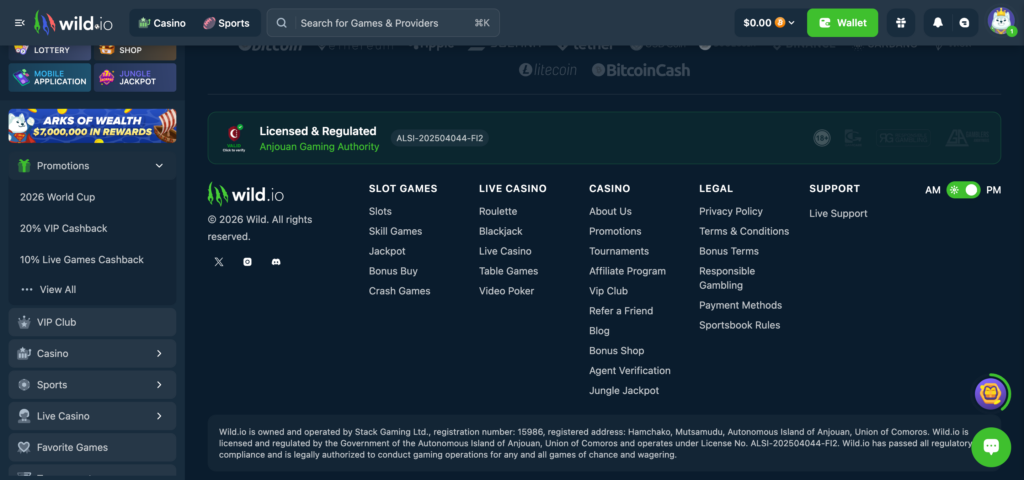Open the purple lion mascot widget
Image resolution: width=1024 pixels, height=480 pixels.
click(989, 392)
